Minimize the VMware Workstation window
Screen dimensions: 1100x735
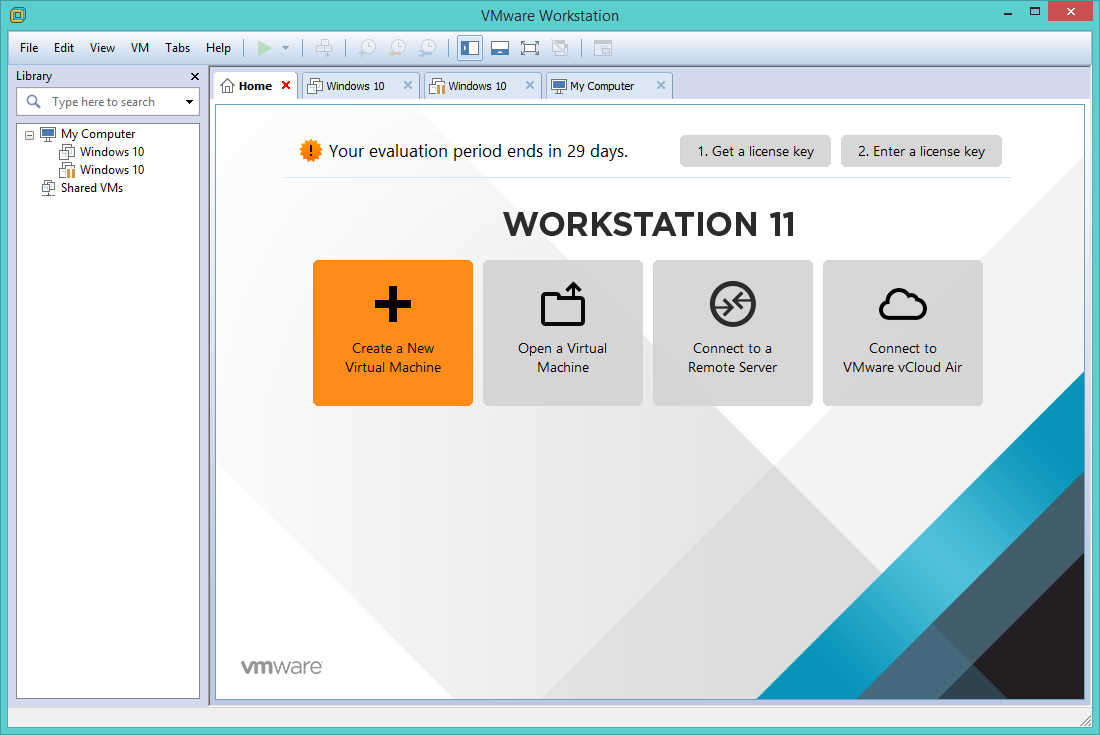point(1008,13)
